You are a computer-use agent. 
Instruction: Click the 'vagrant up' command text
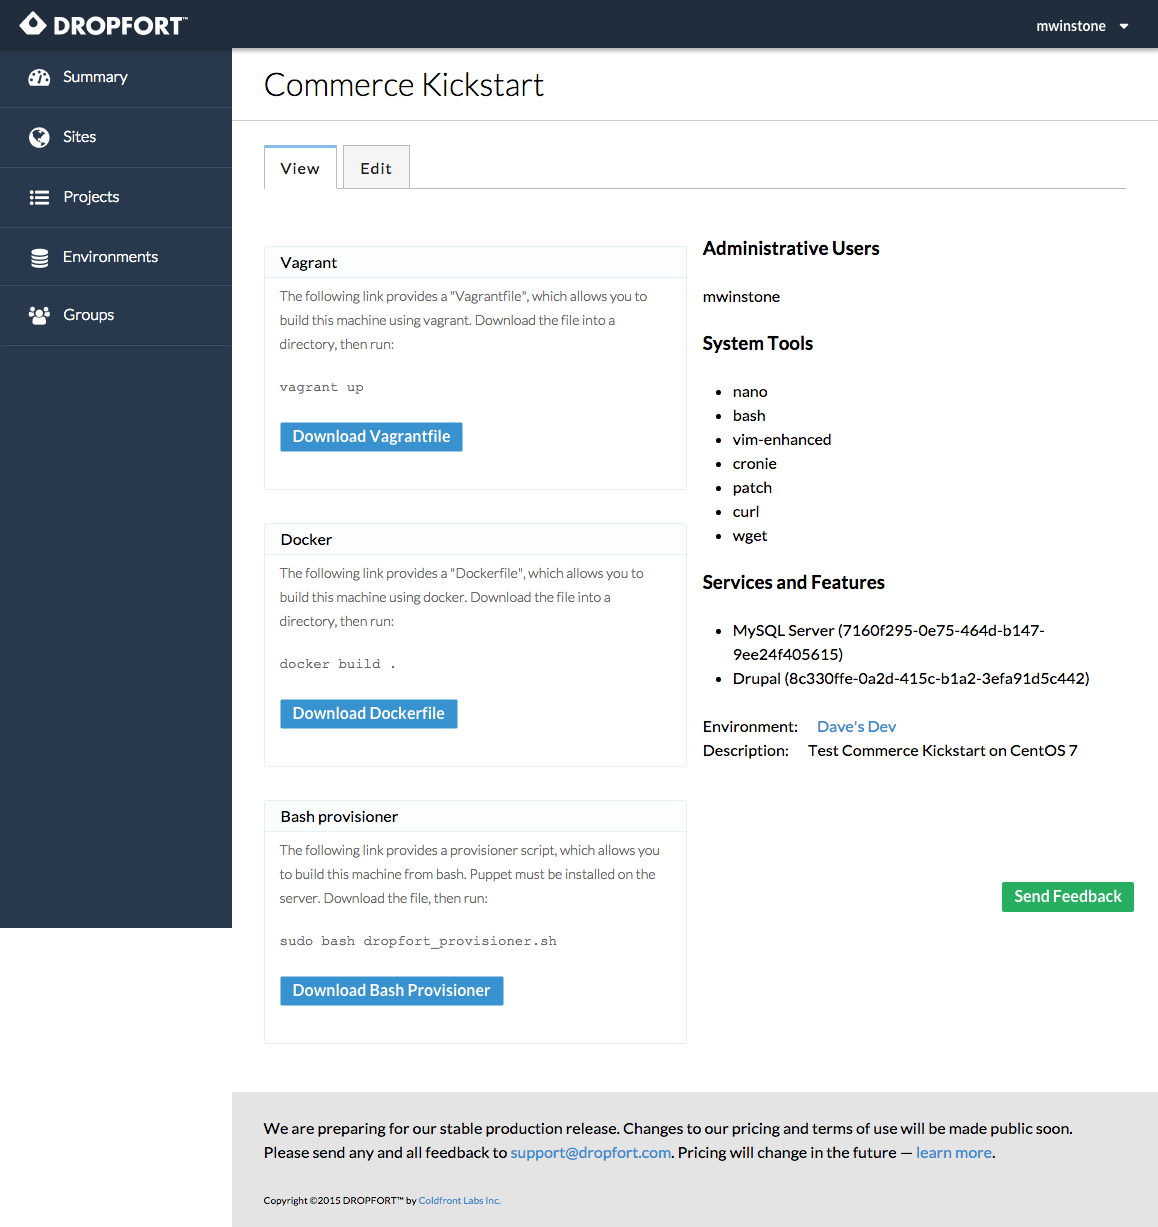pos(321,388)
